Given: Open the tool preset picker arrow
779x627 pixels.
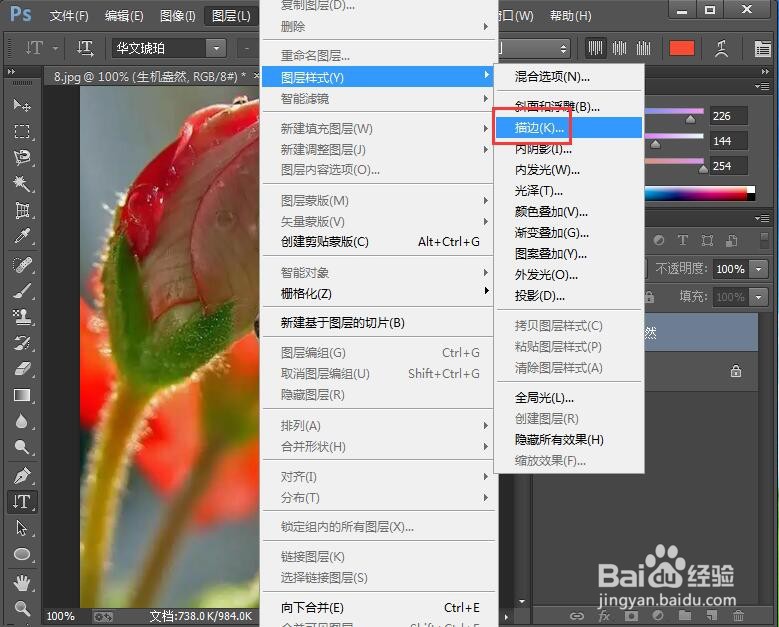Looking at the screenshot, I should click(56, 49).
